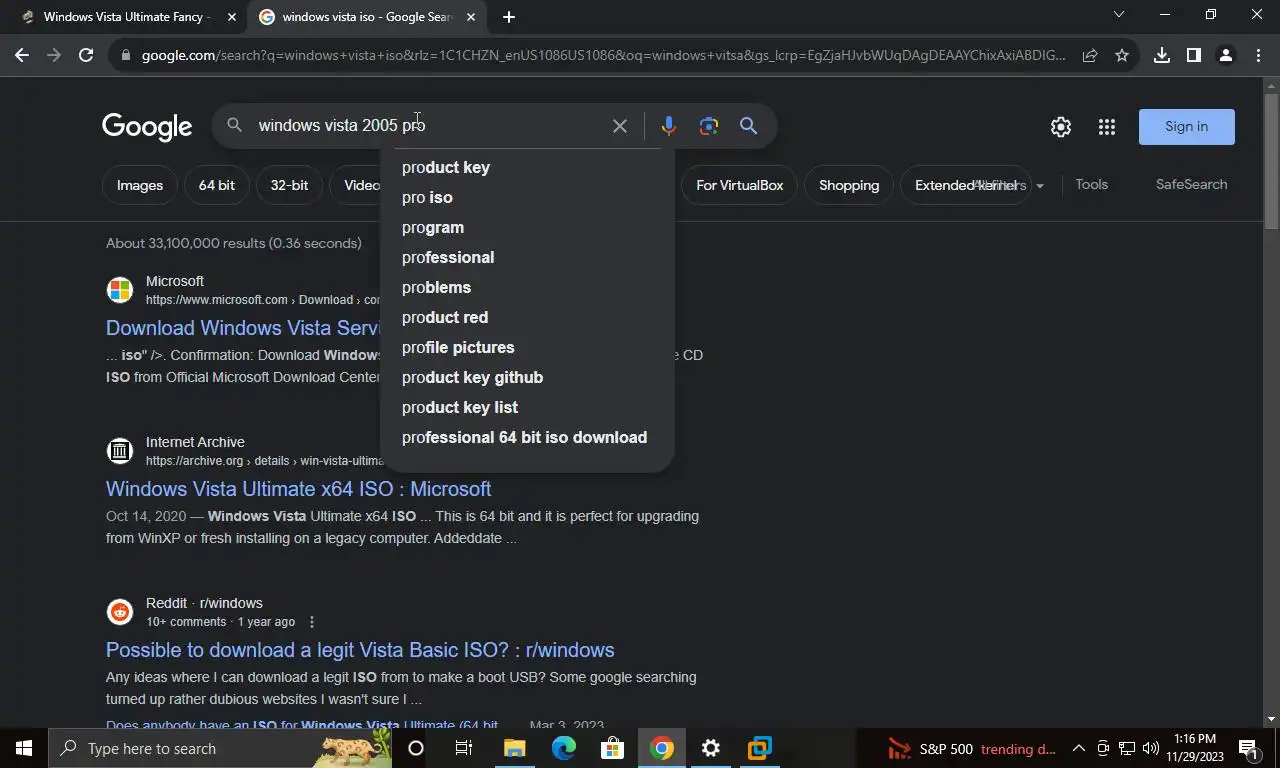Open the tab search chevron in the title bar
The width and height of the screenshot is (1280, 768).
pyautogui.click(x=1119, y=14)
